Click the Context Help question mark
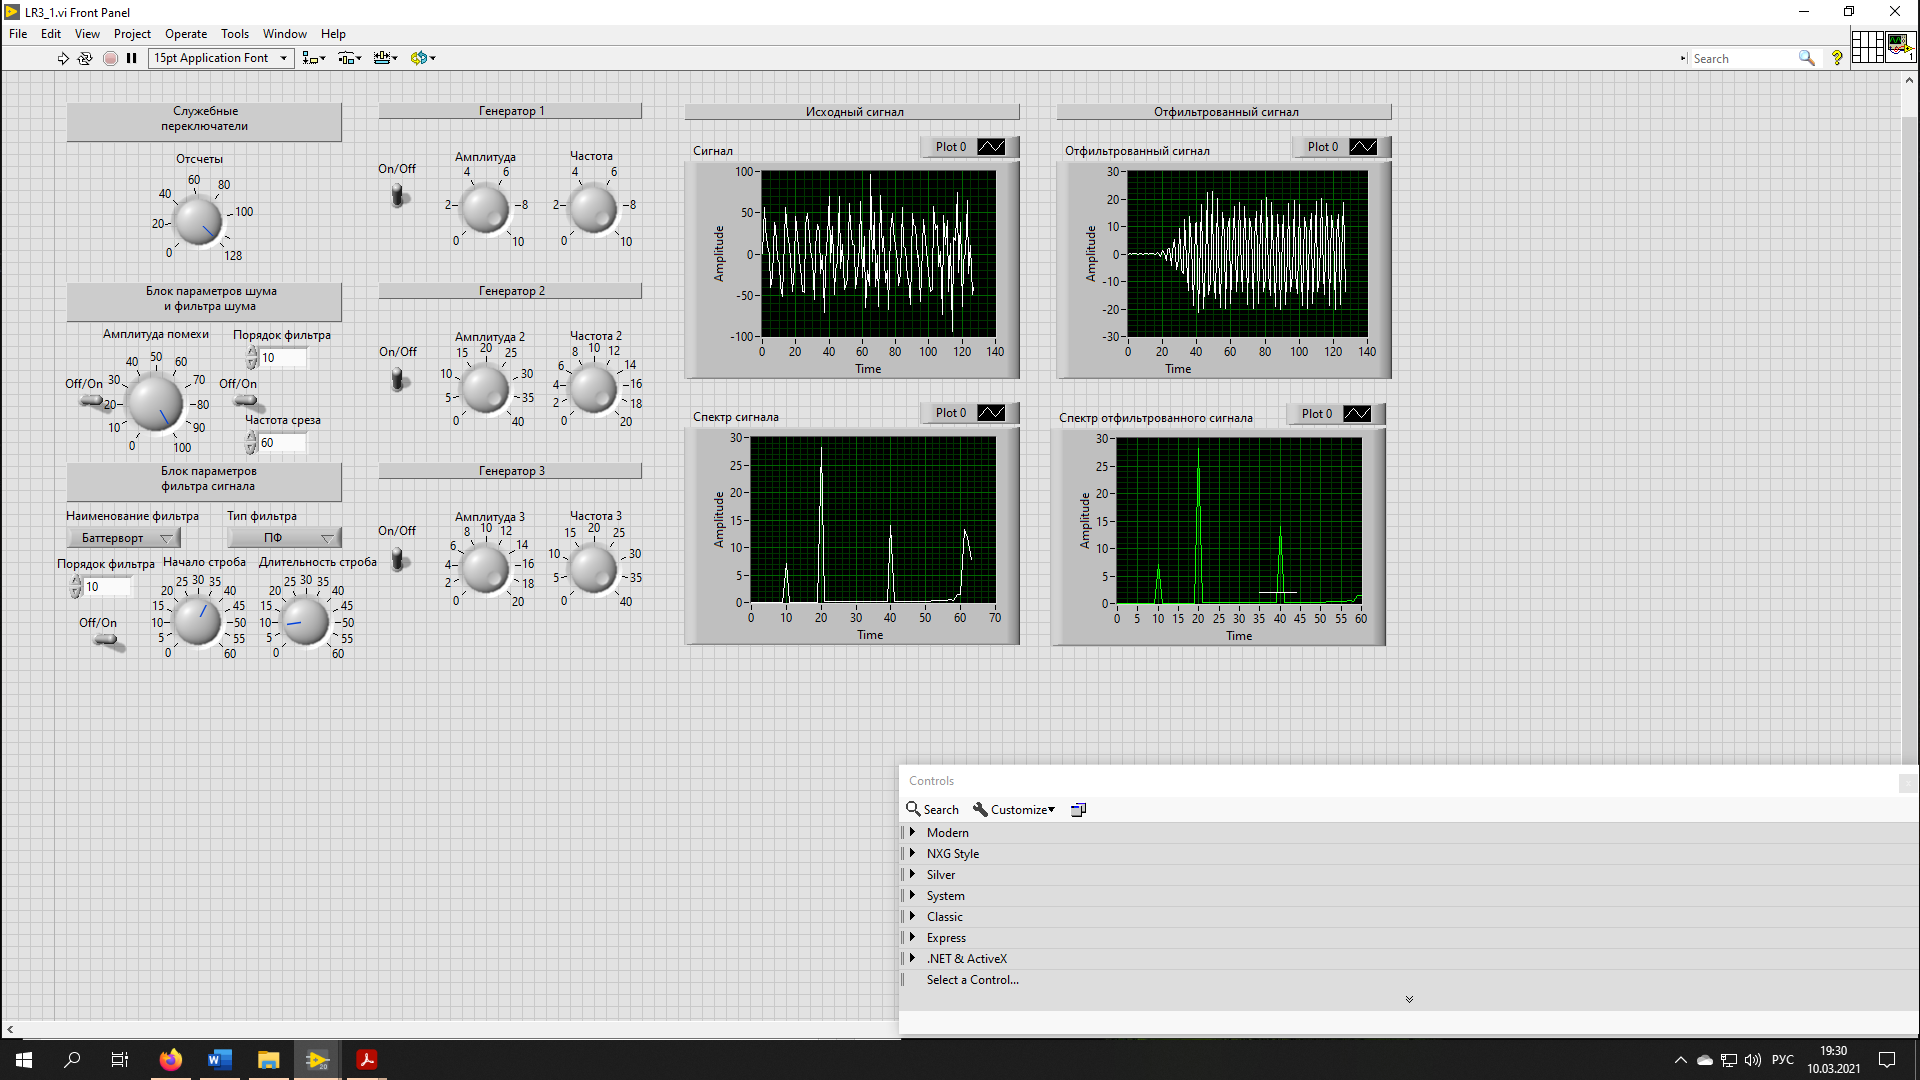The image size is (1920, 1080). (x=1837, y=58)
